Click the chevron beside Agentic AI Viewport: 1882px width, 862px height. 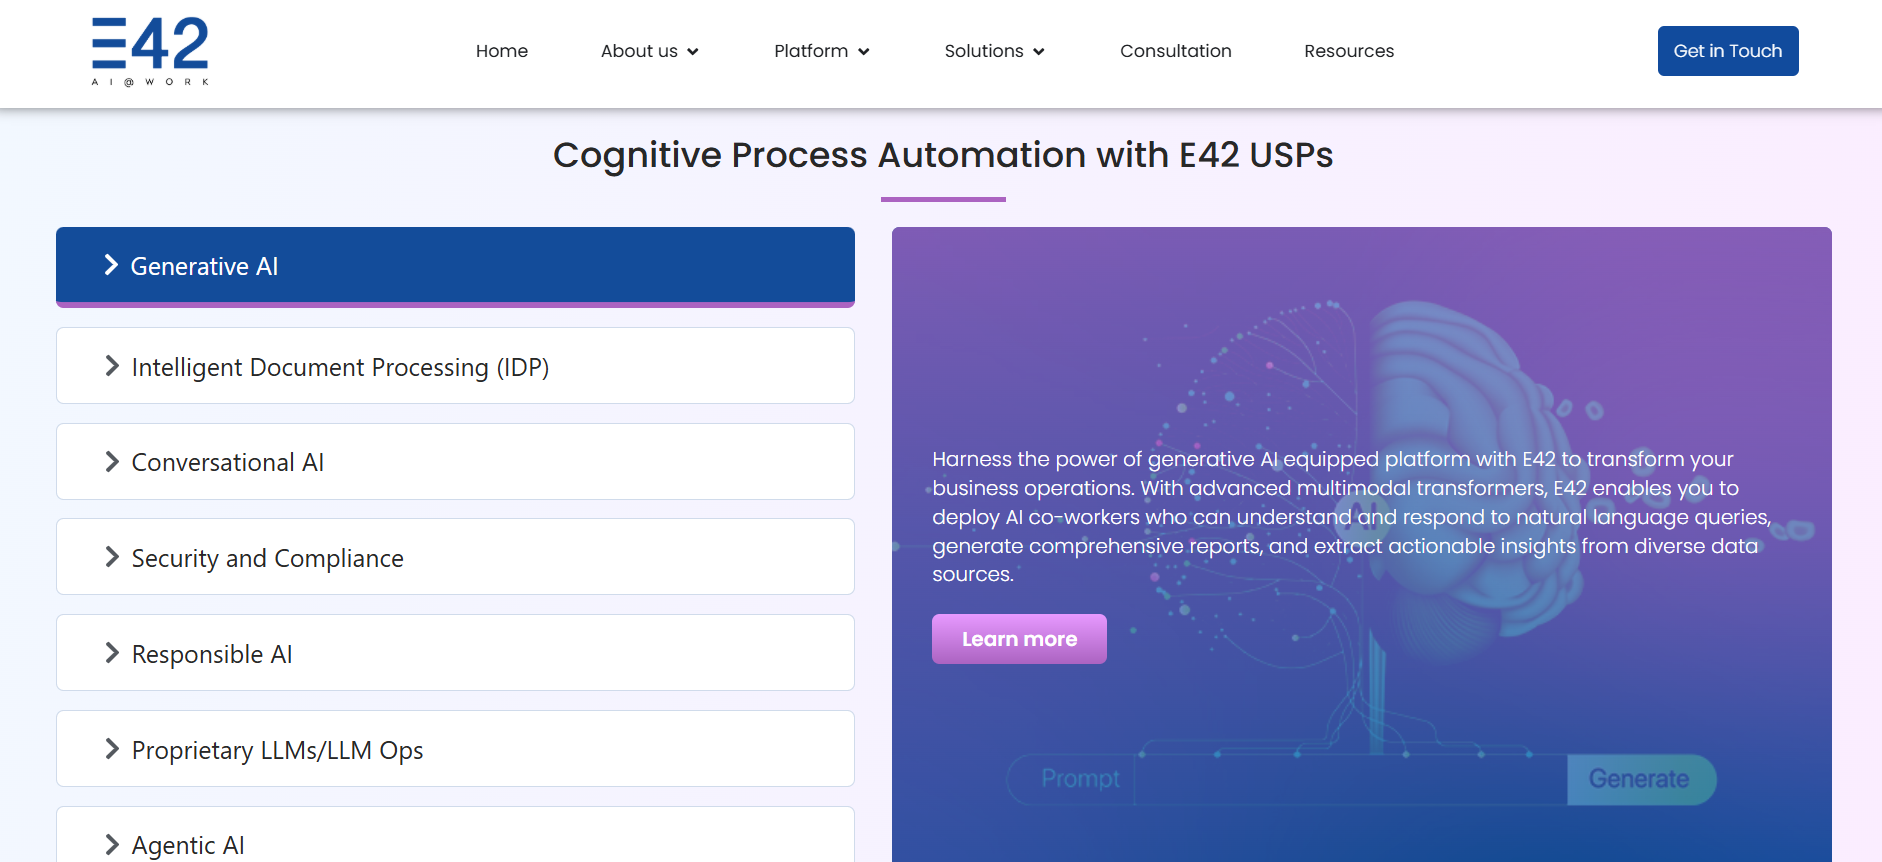coord(112,845)
